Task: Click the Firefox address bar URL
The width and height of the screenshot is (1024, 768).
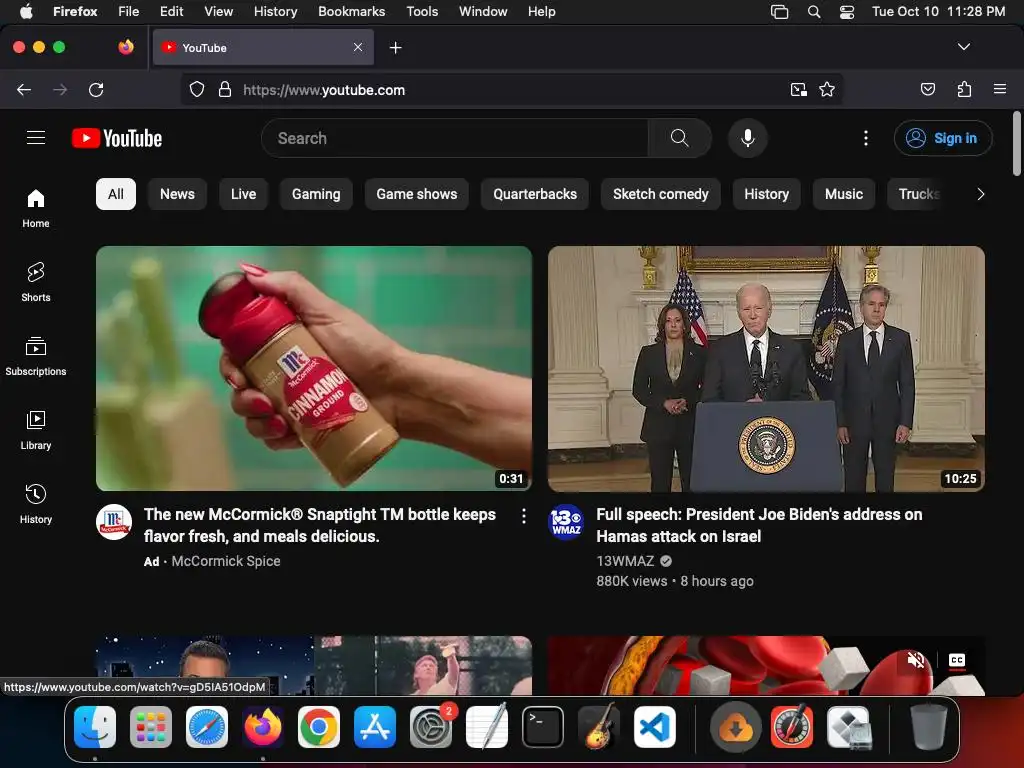Action: pos(324,90)
